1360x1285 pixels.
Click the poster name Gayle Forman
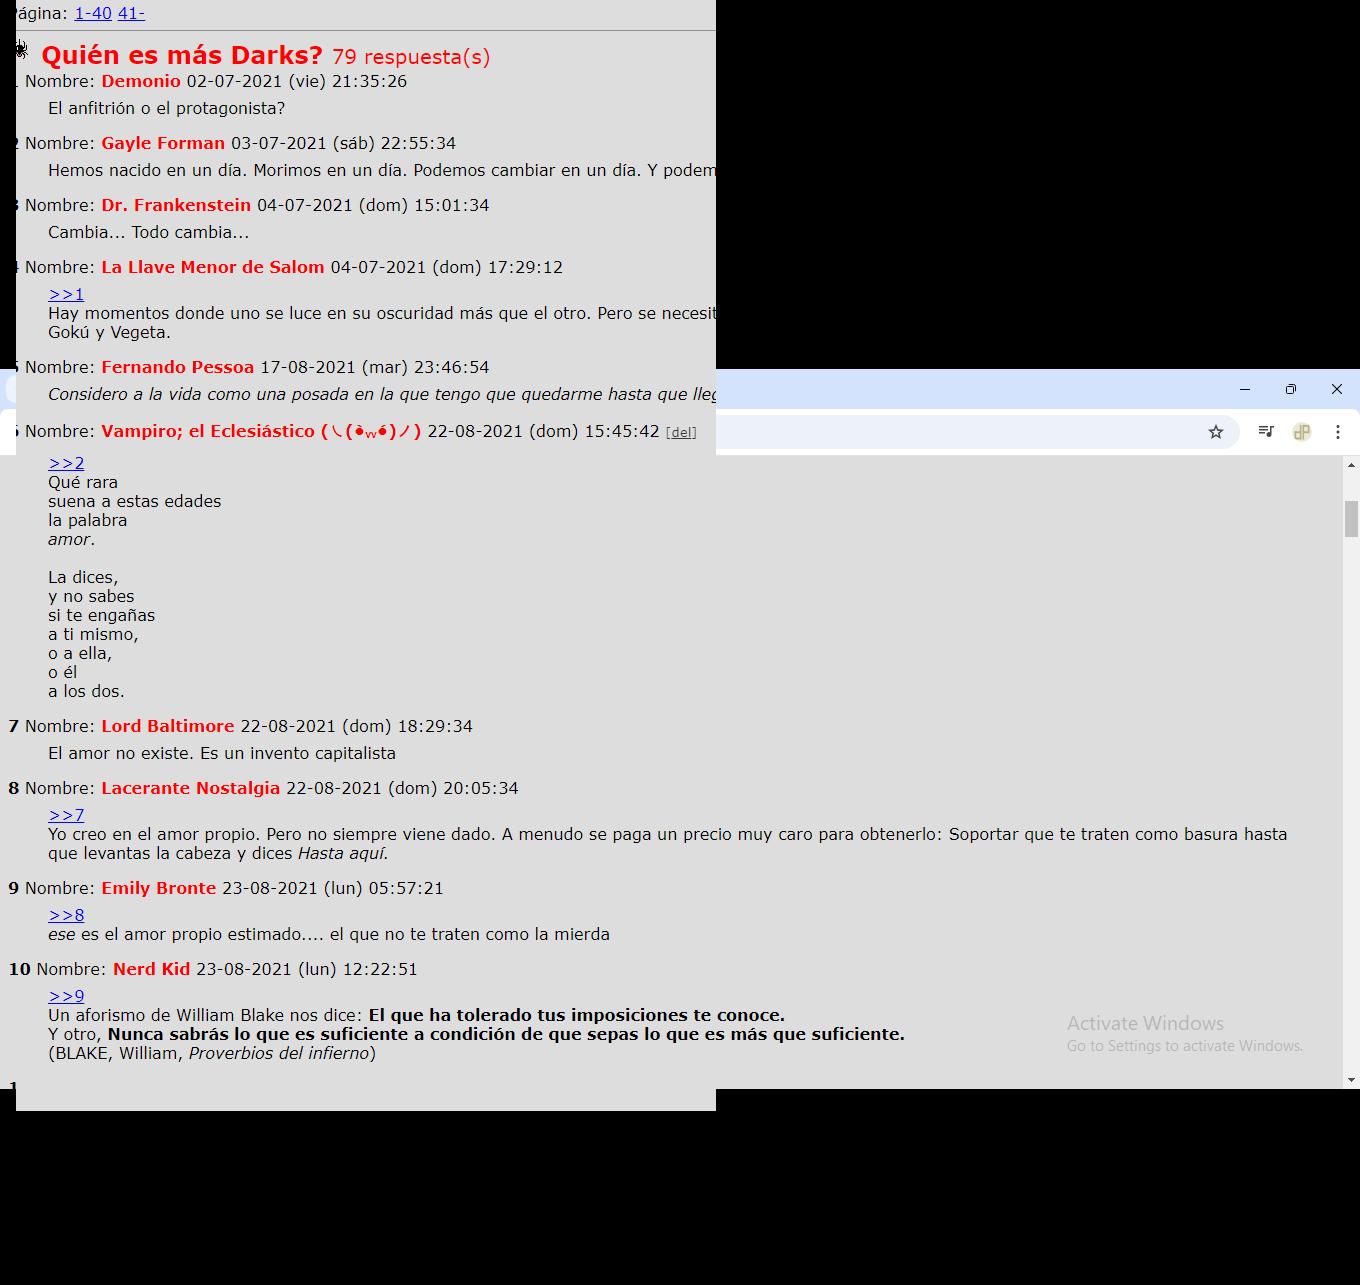point(163,143)
